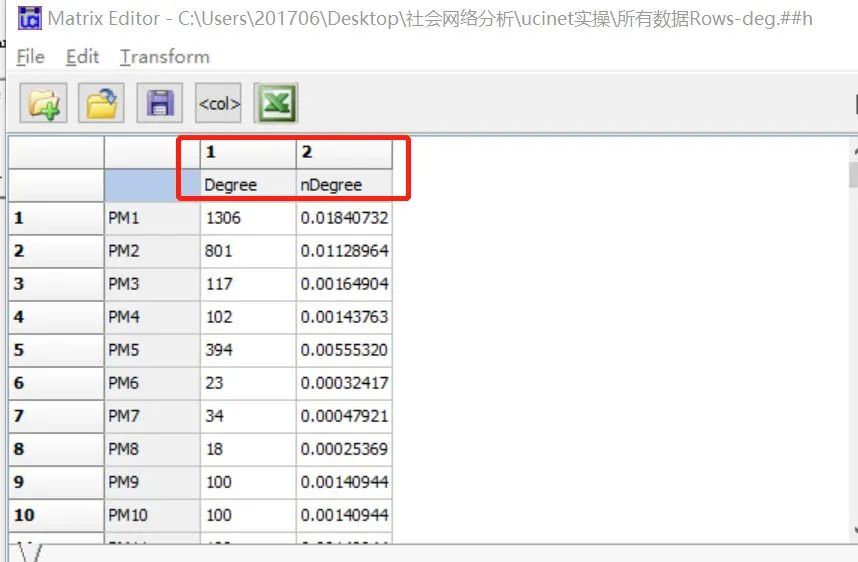This screenshot has height=562, width=858.
Task: Select row number 1 header
Action: (x=56, y=218)
